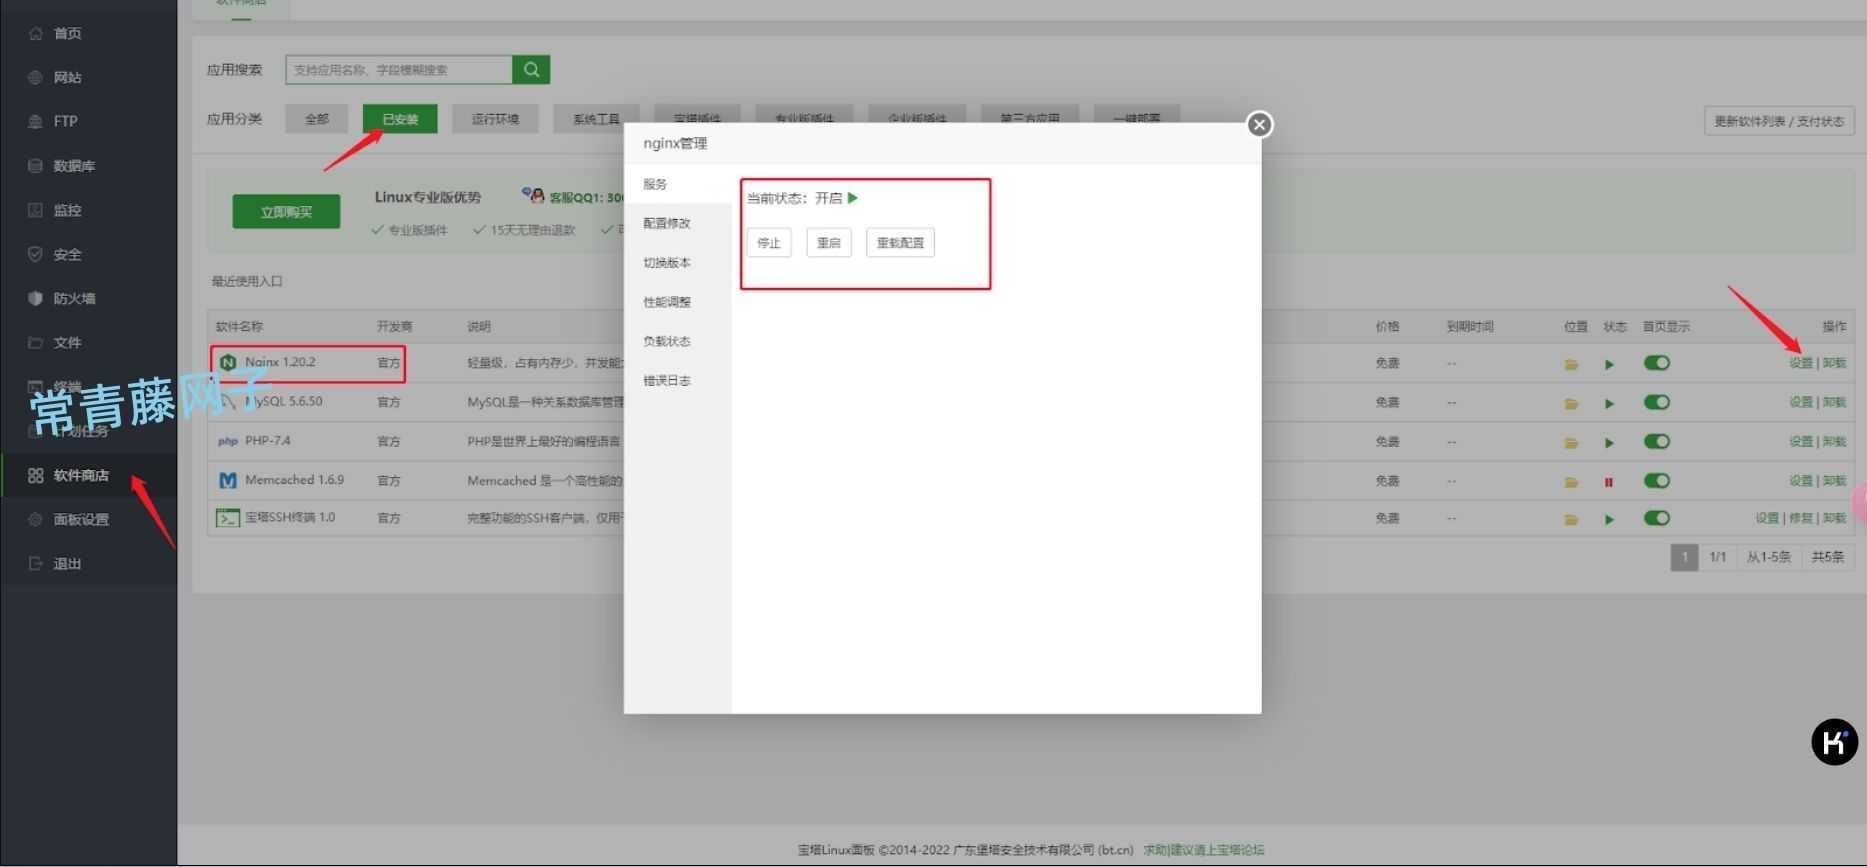Toggle homepage display for PHP-7.4
1867x867 pixels.
tap(1657, 441)
